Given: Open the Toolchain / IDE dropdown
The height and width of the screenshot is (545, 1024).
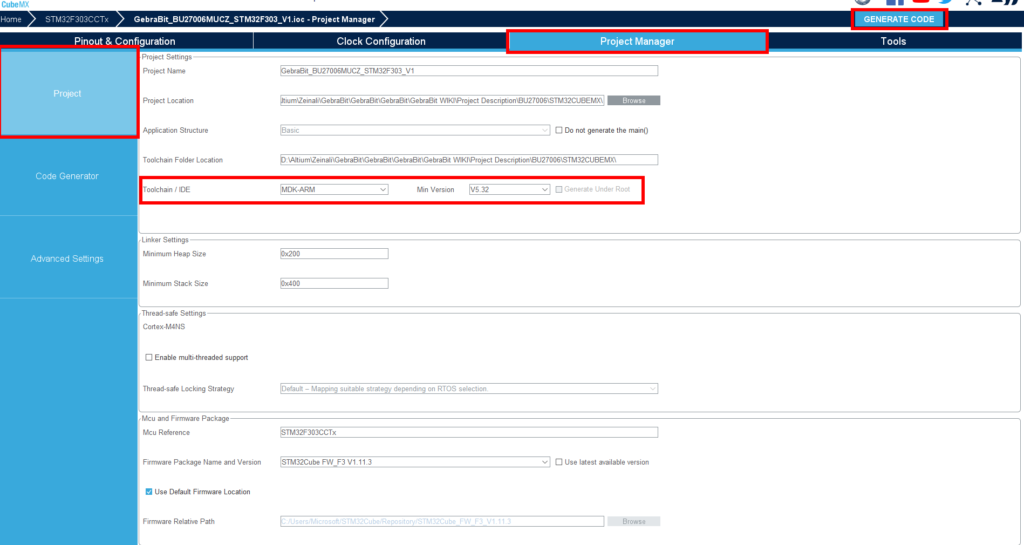Looking at the screenshot, I should (334, 189).
